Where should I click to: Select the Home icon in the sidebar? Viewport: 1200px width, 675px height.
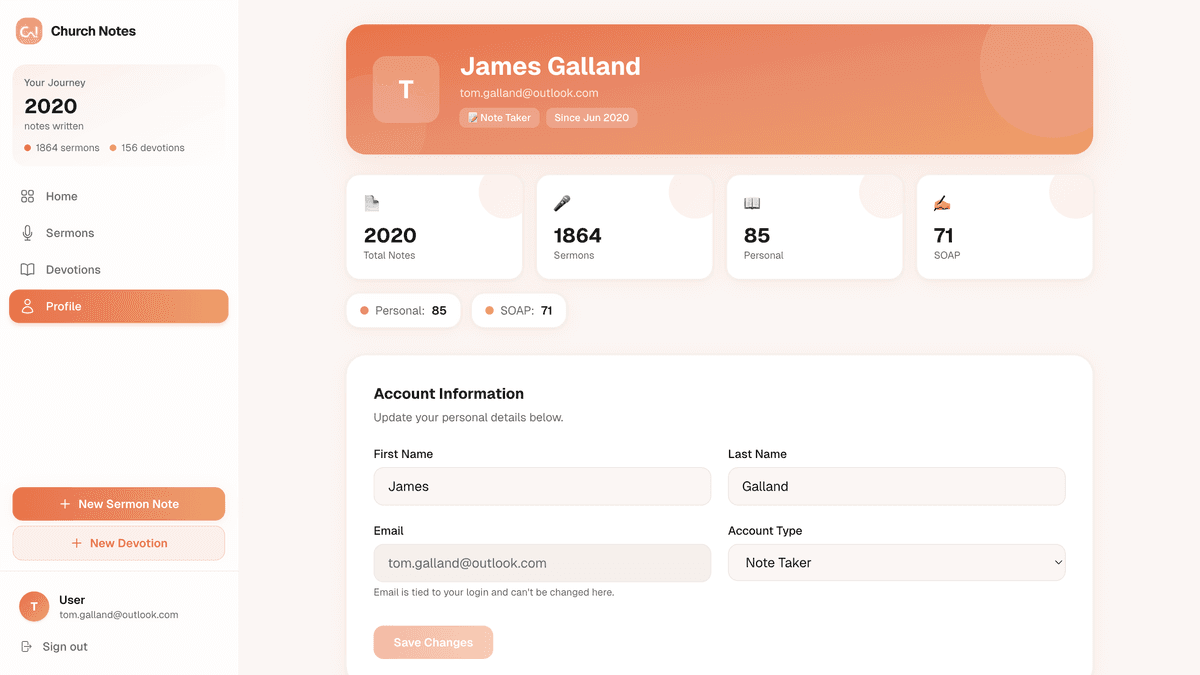coord(27,196)
